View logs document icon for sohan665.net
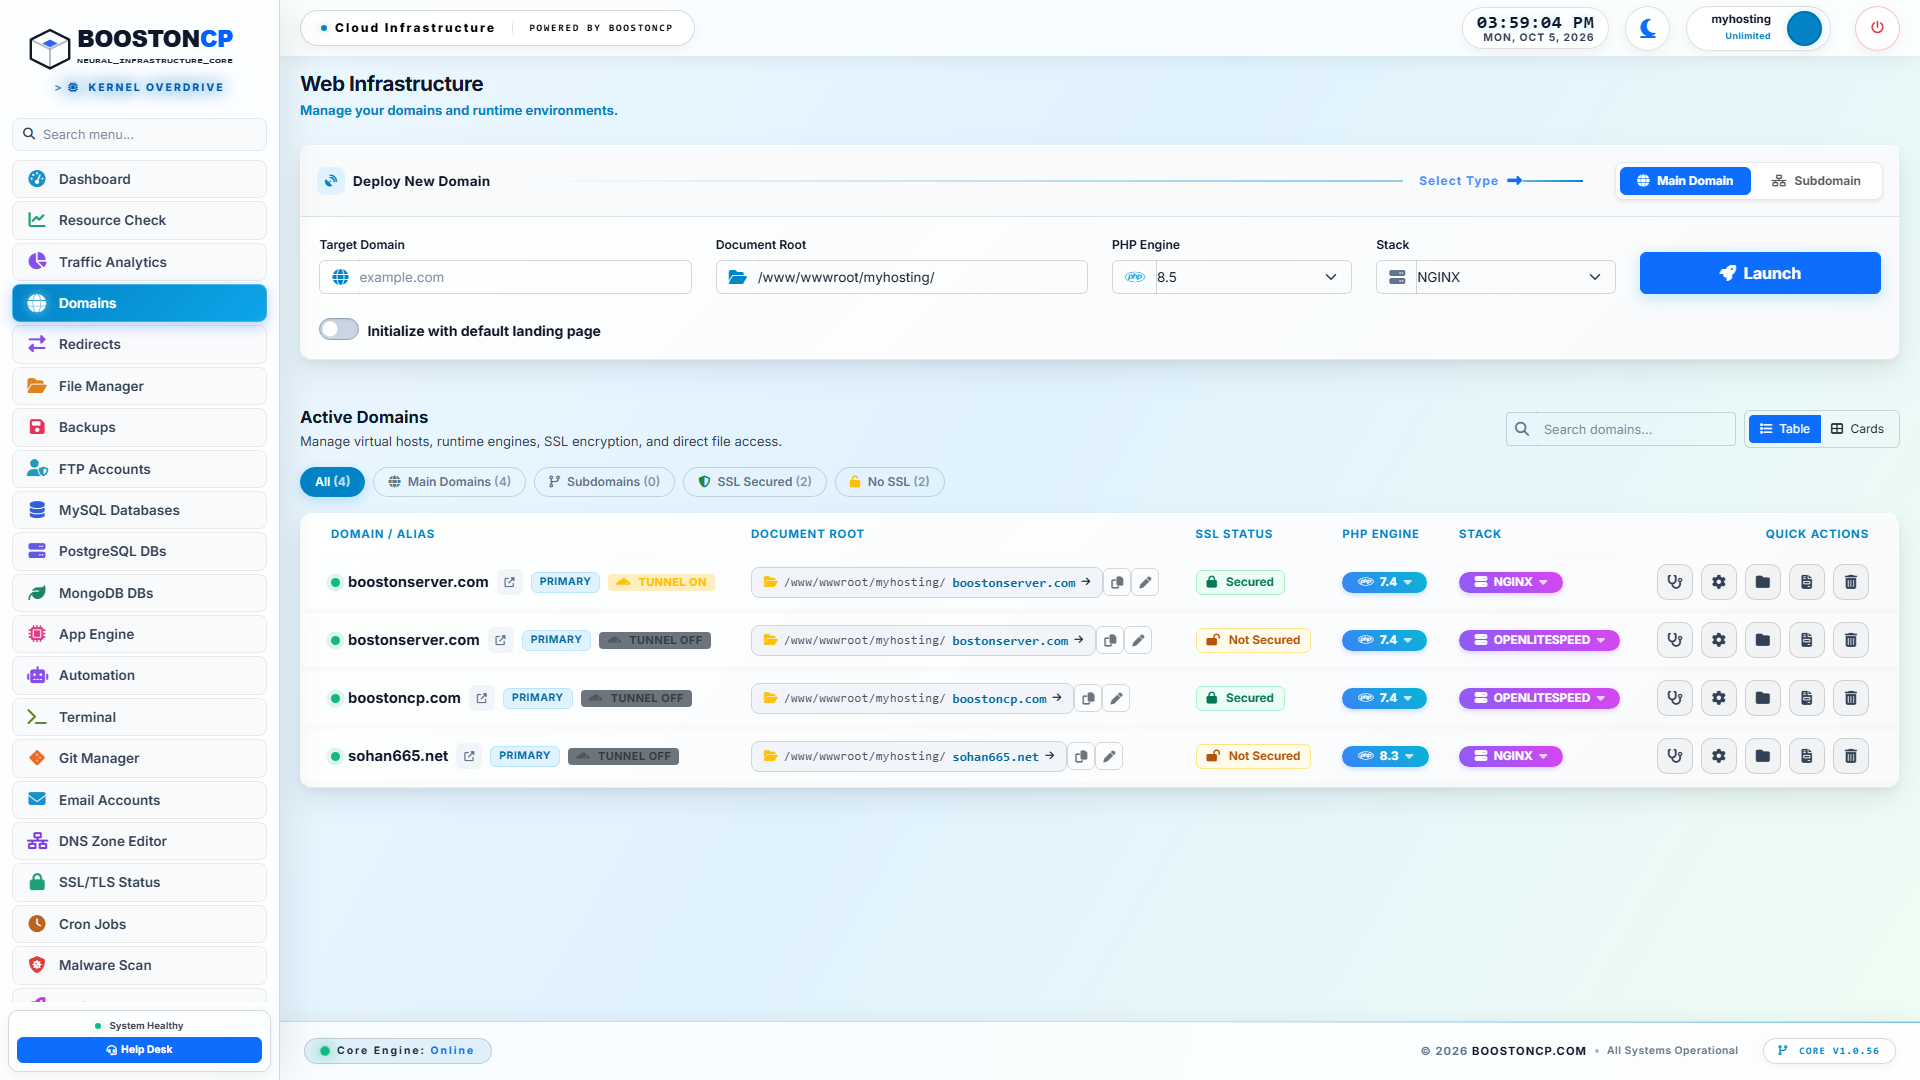The width and height of the screenshot is (1920, 1080). tap(1807, 756)
